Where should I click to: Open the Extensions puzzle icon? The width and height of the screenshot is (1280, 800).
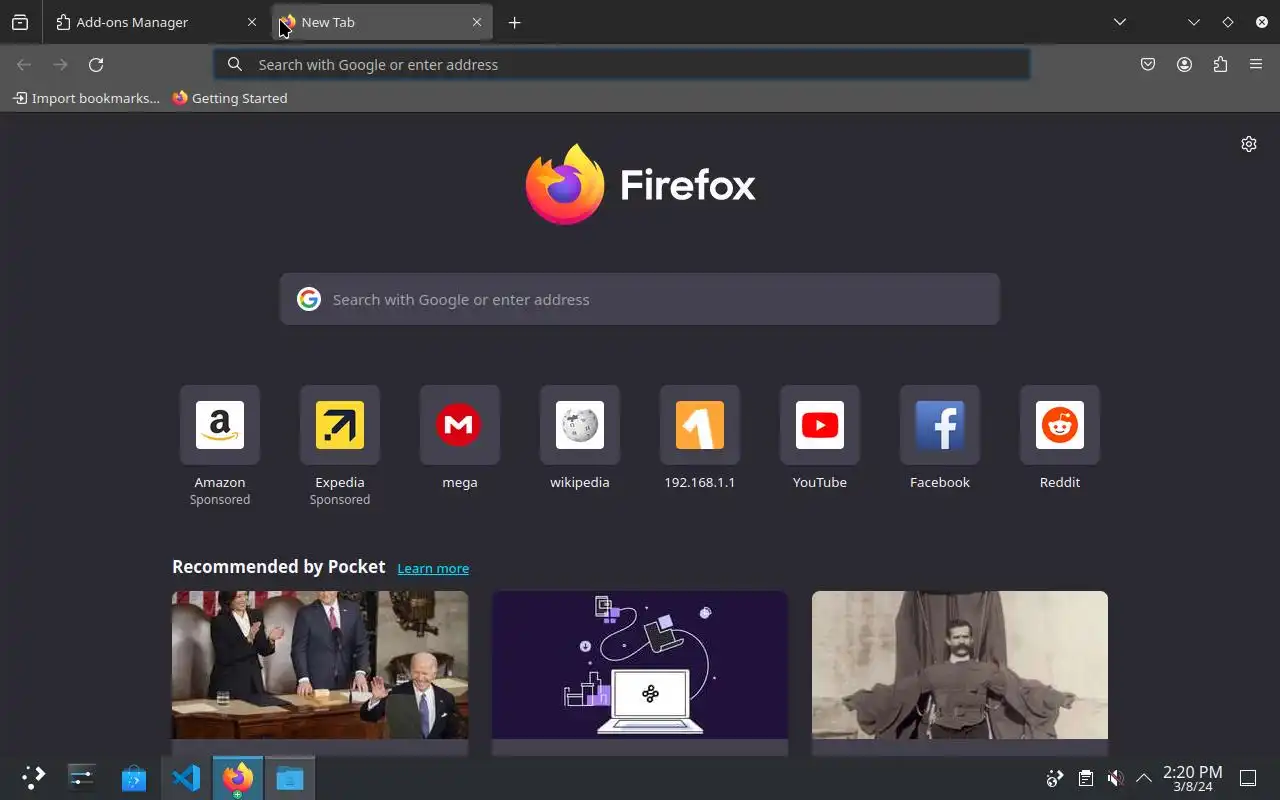tap(1220, 64)
